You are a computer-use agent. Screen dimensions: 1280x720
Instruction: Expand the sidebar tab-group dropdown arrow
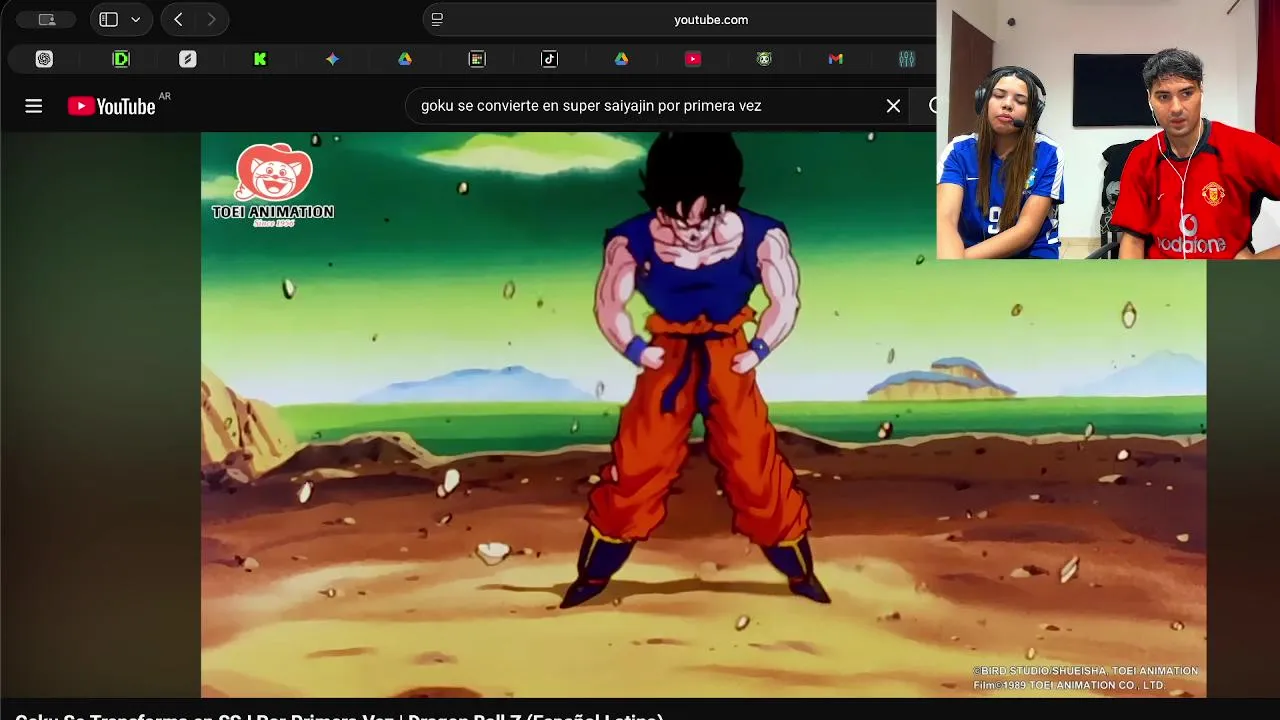click(x=136, y=20)
